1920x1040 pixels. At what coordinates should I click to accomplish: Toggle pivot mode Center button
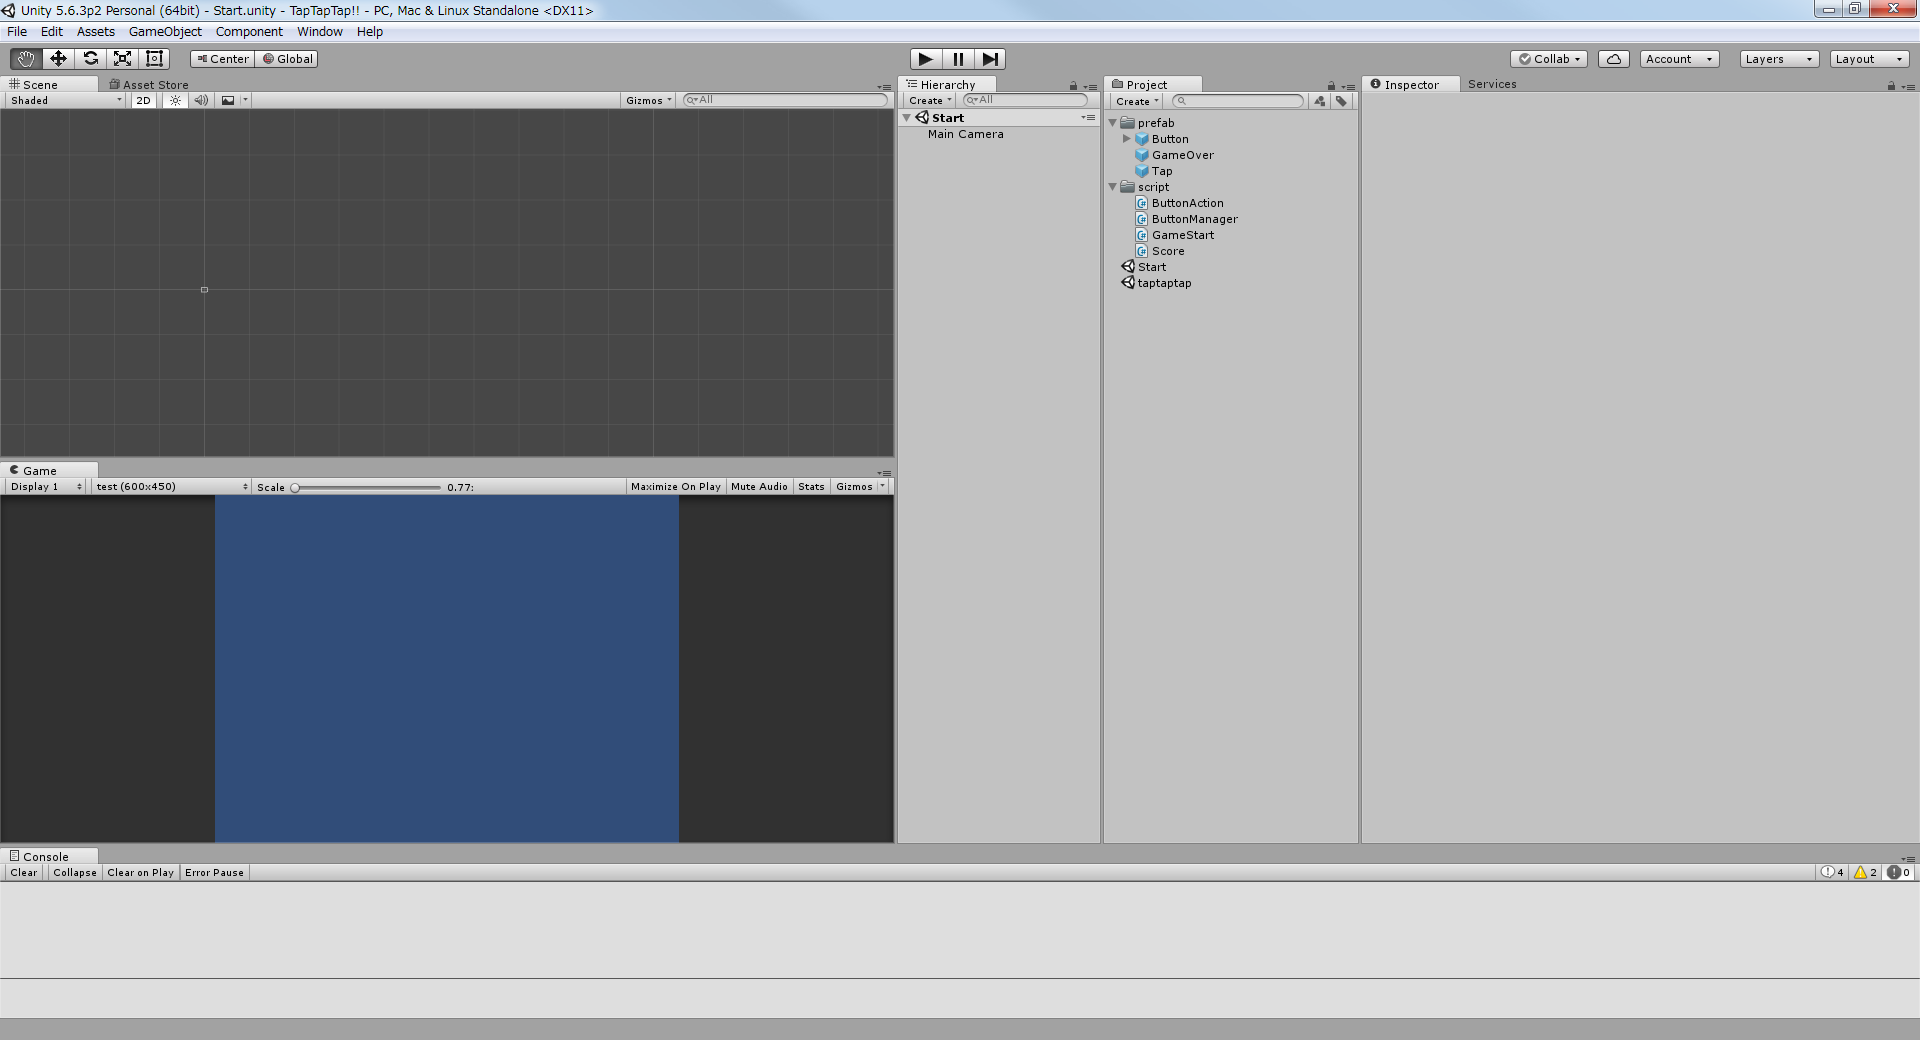[223, 59]
